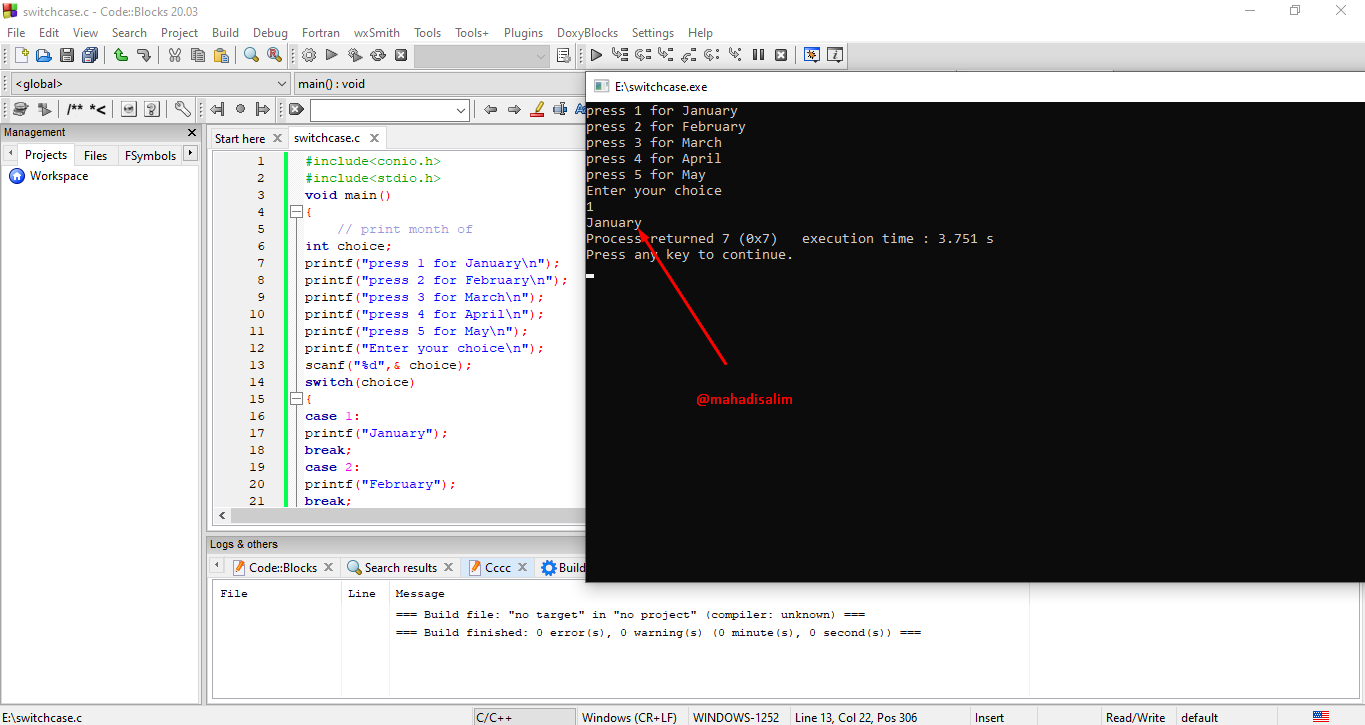Open Replace with the magnifier-R icon

point(274,56)
